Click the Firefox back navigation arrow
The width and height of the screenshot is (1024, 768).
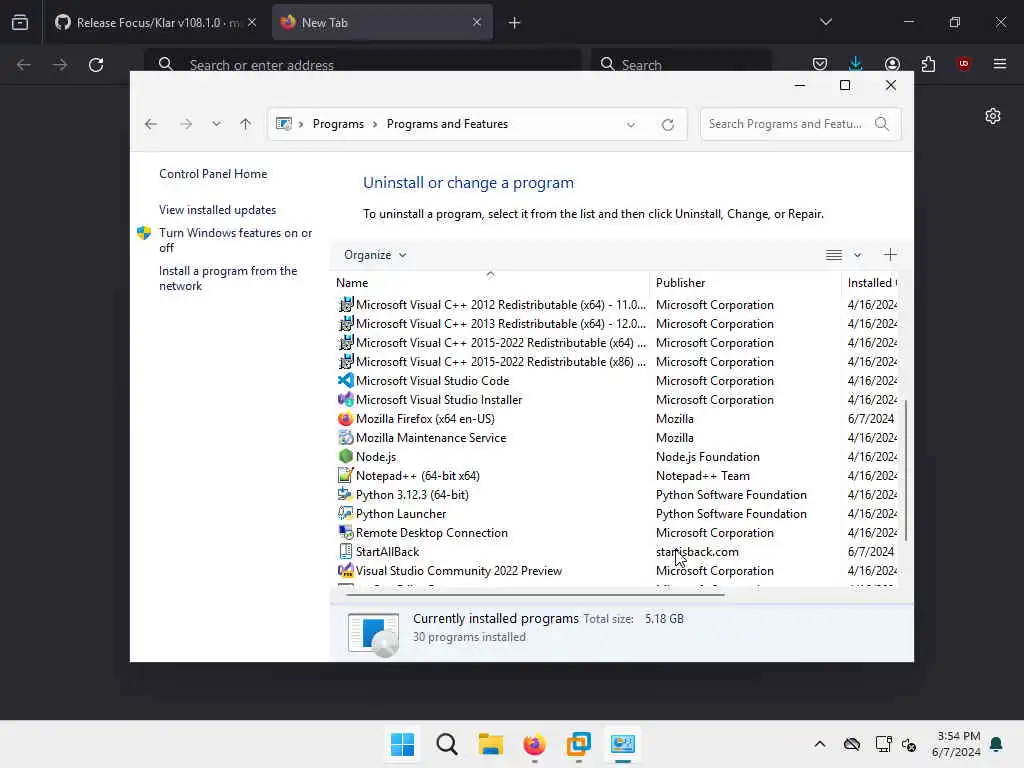point(24,65)
